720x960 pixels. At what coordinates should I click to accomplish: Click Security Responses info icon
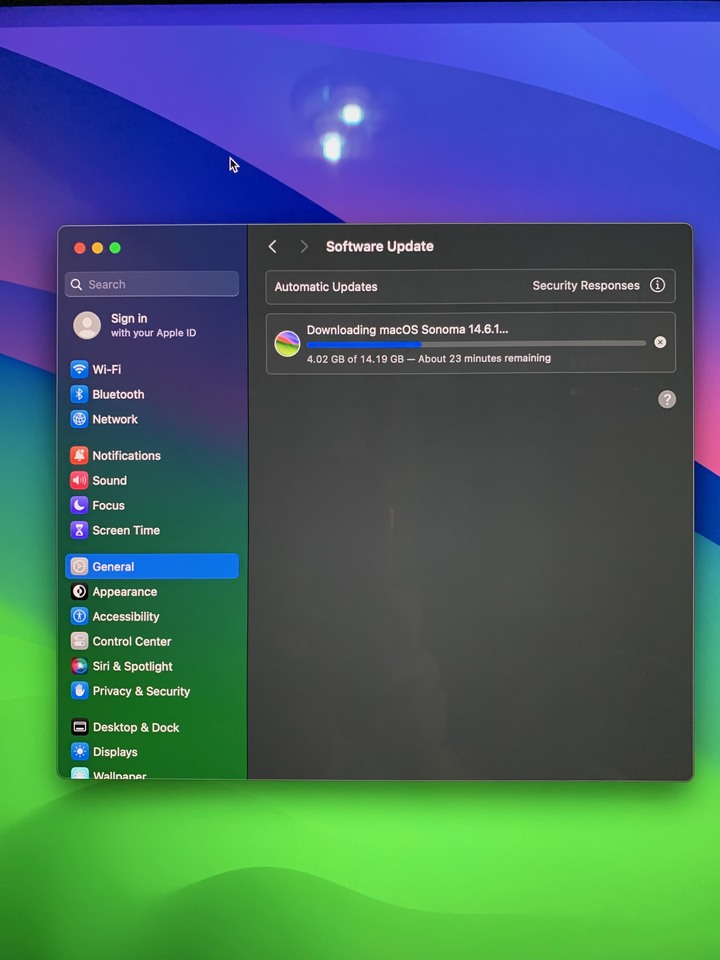click(657, 285)
